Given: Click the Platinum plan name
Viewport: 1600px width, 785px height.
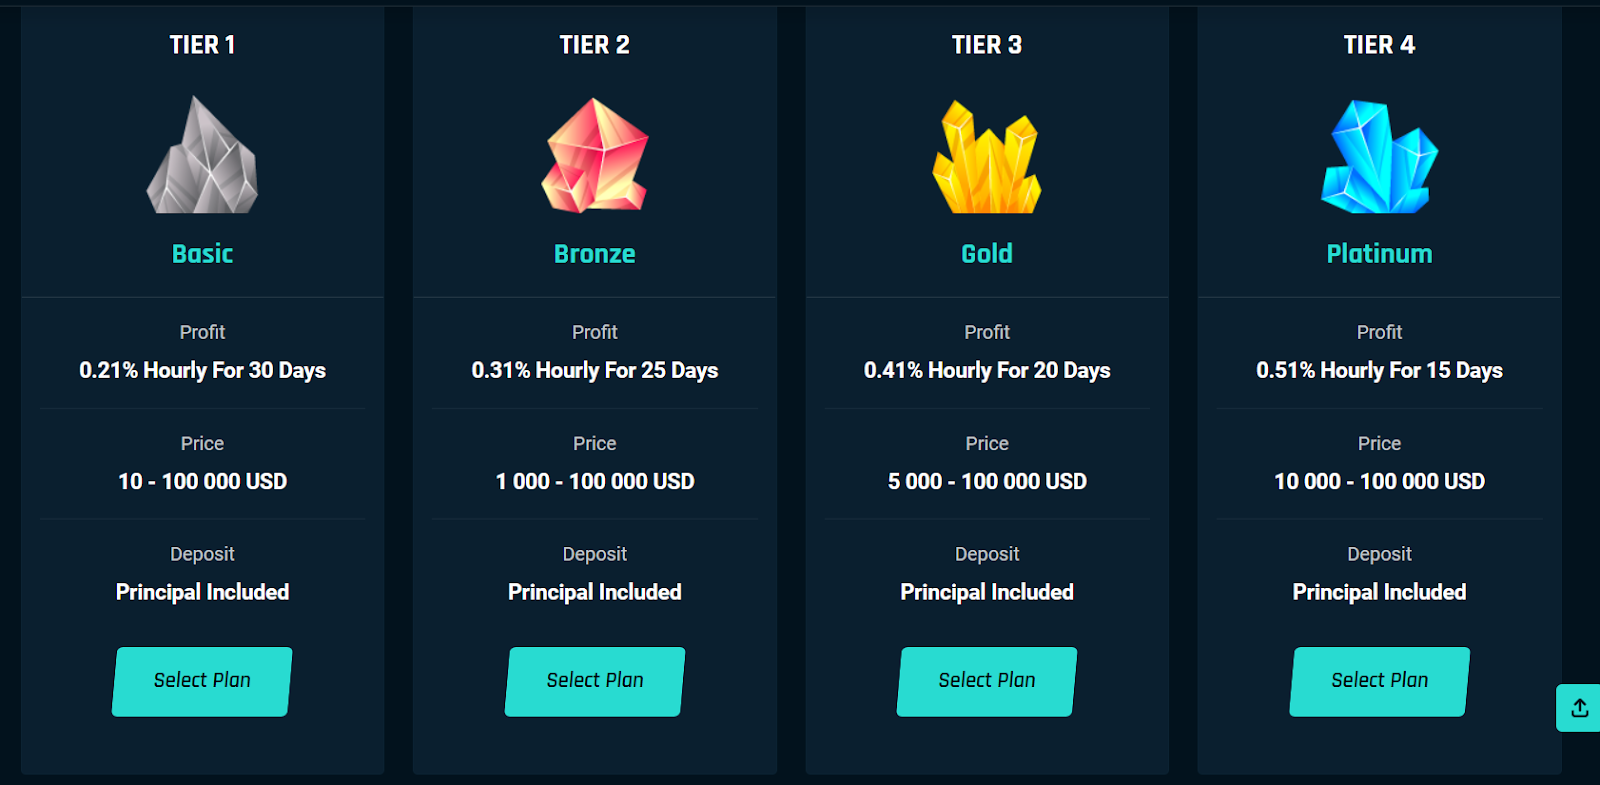Looking at the screenshot, I should pos(1379,254).
